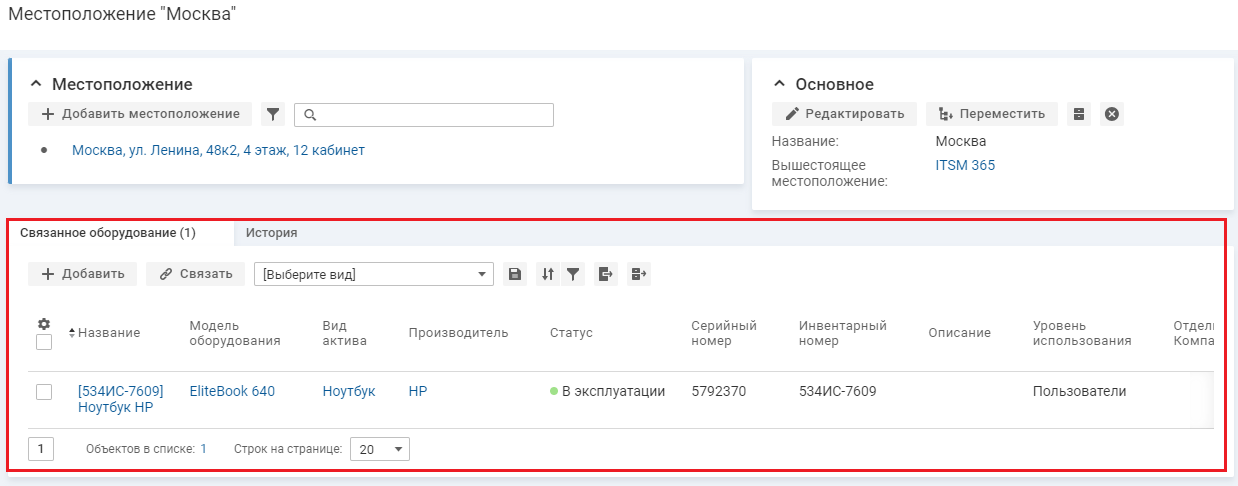Click the export icon in equipment toolbar
The image size is (1238, 486).
[x=605, y=274]
